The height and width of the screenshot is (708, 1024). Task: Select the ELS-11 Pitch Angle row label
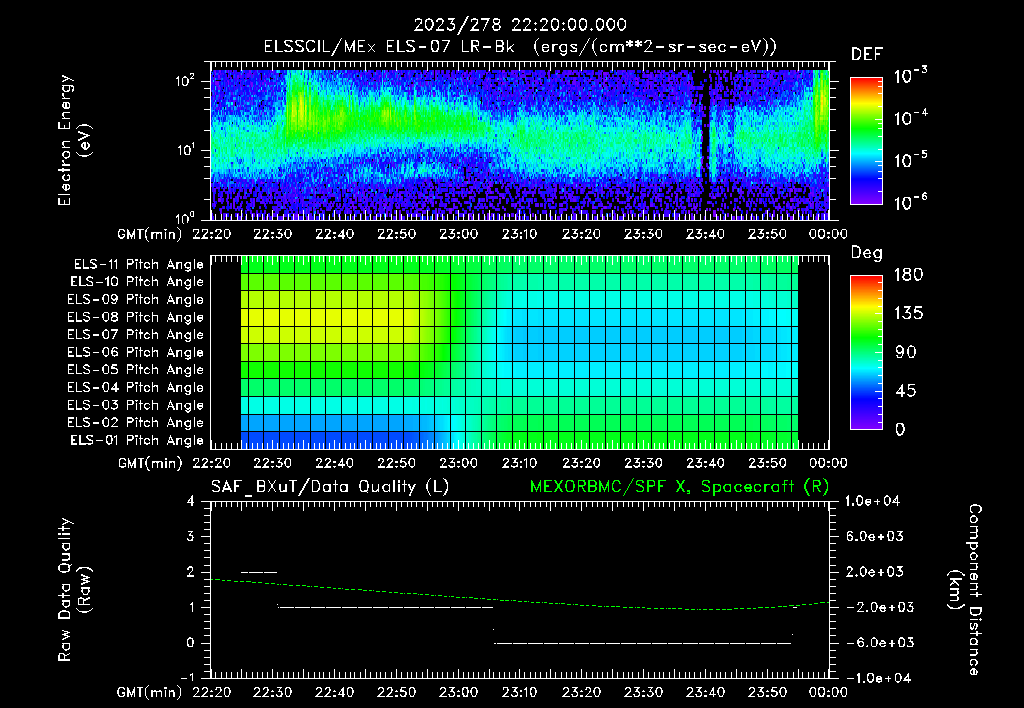coord(138,265)
